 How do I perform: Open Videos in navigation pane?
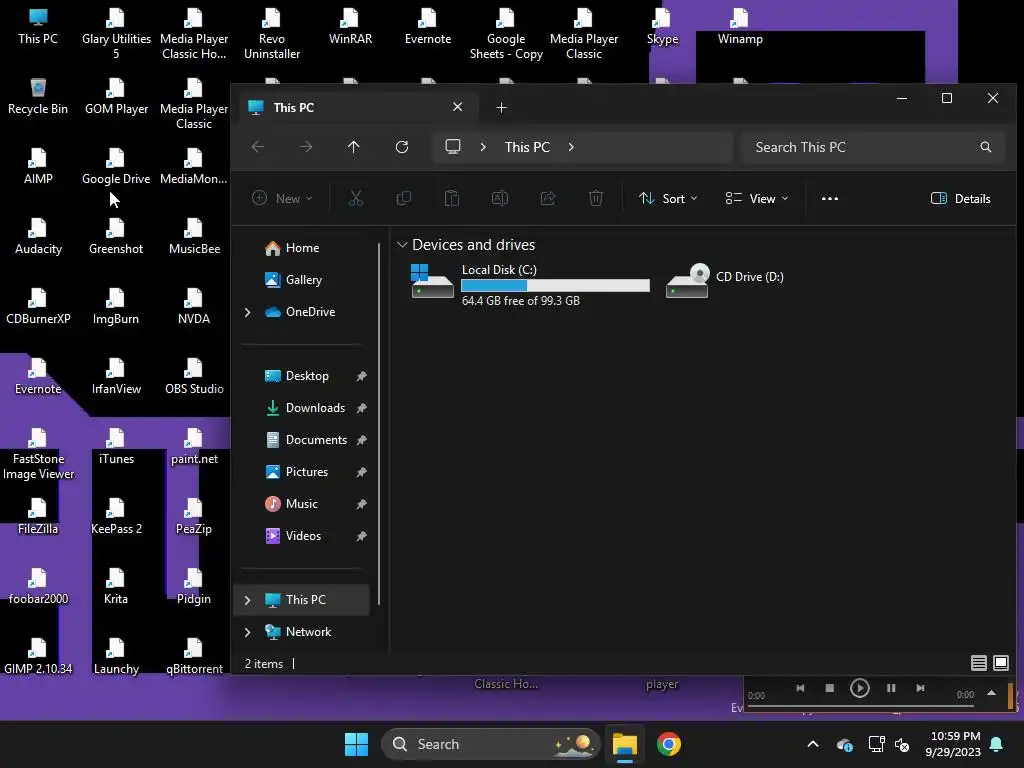tap(302, 536)
